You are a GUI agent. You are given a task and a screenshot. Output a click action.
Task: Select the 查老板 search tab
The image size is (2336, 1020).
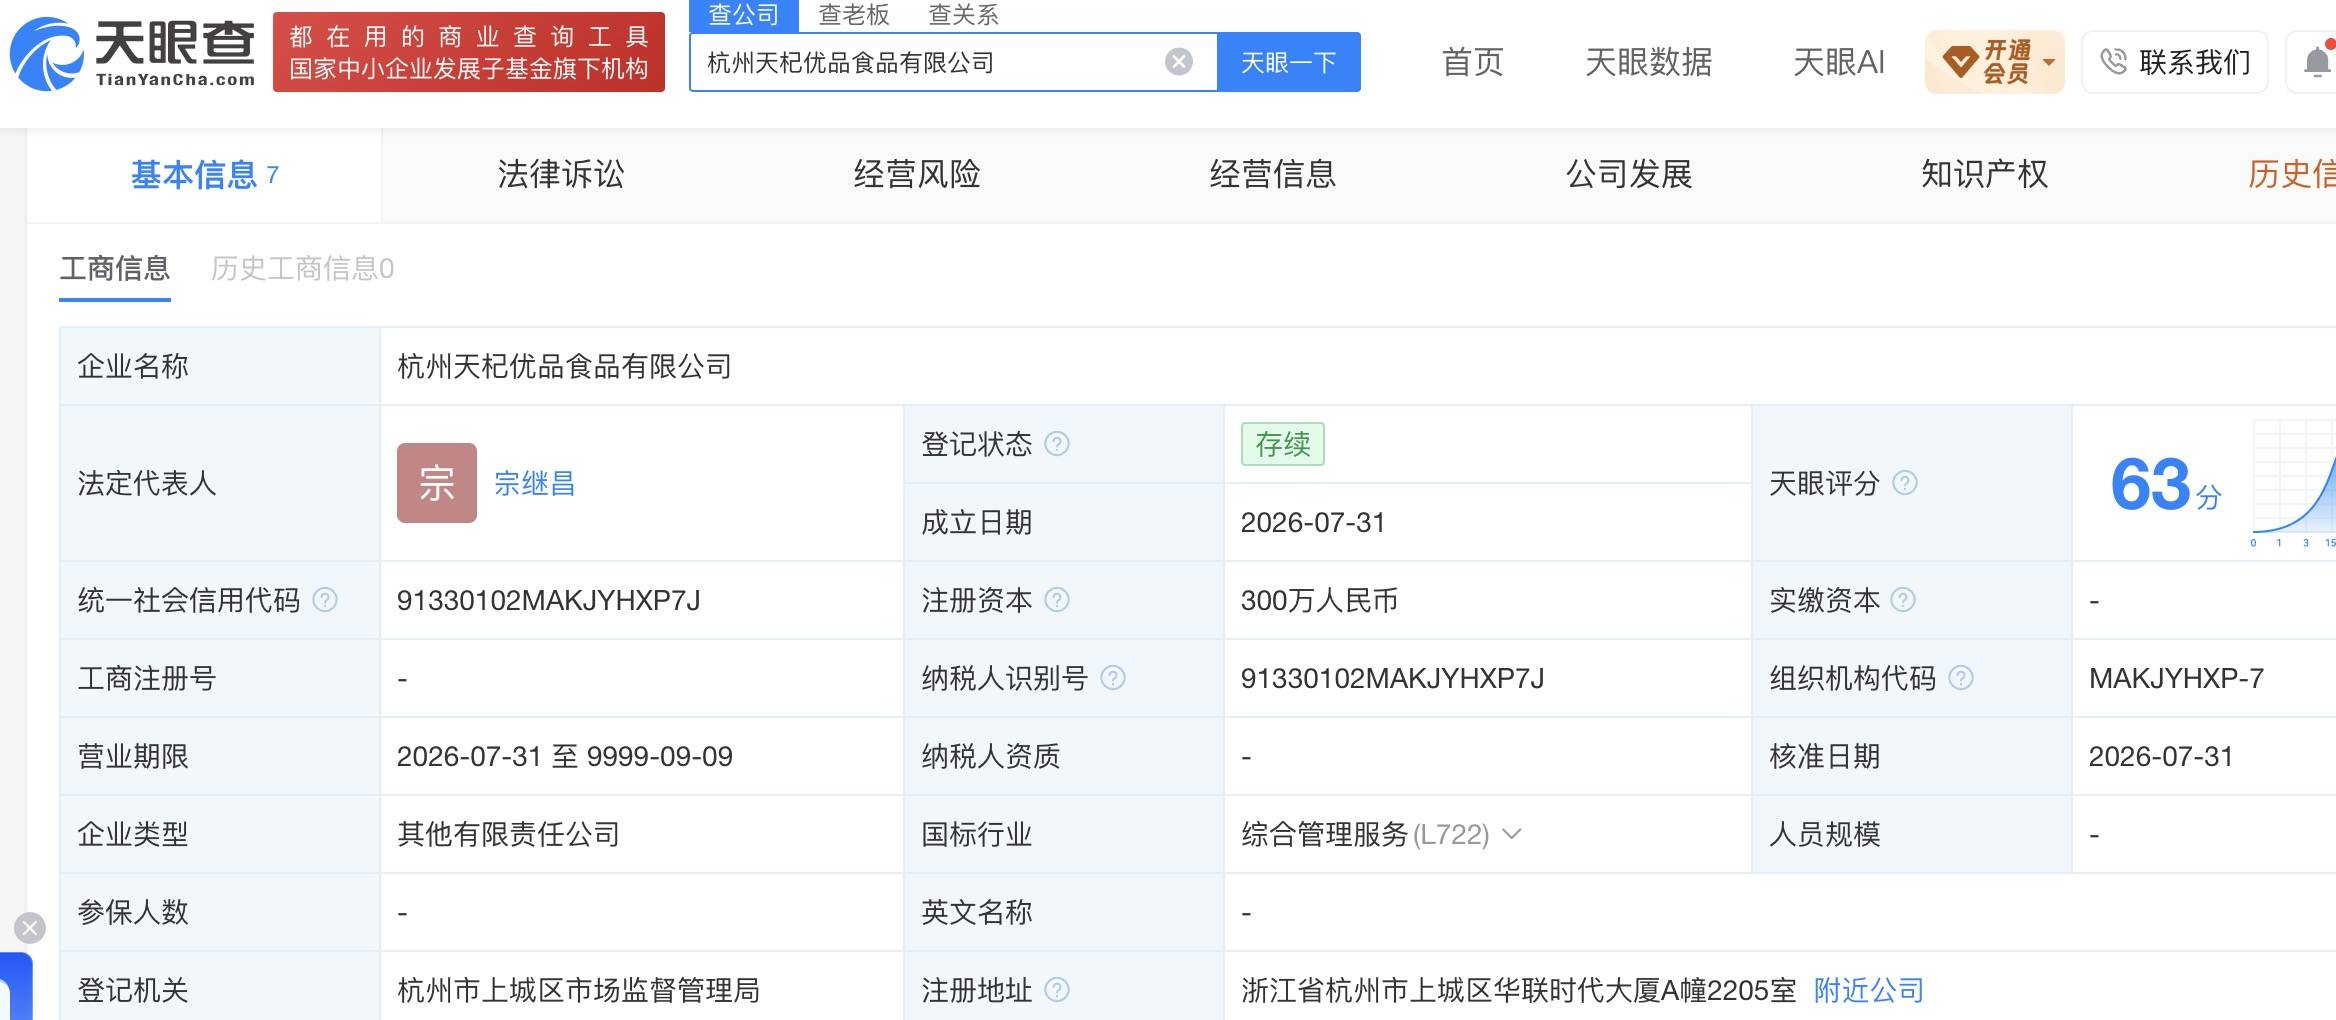coord(853,14)
